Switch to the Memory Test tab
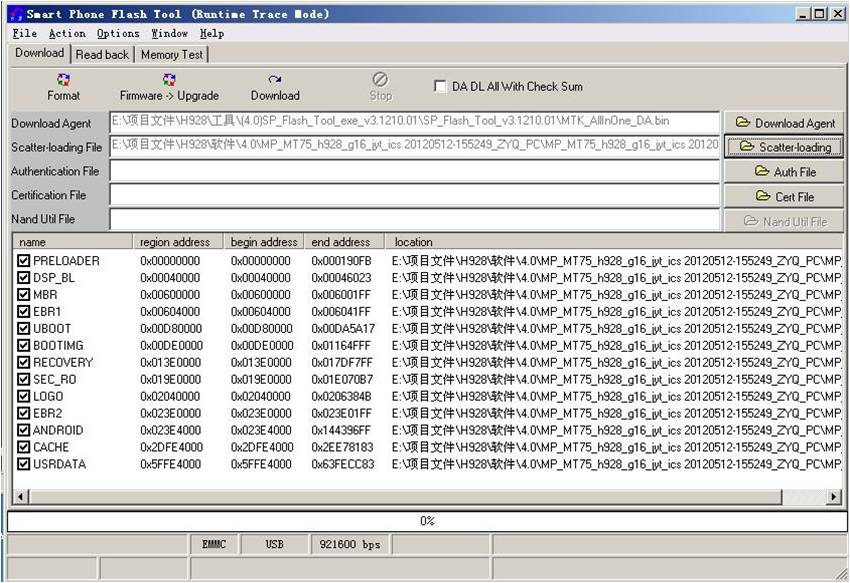The width and height of the screenshot is (850, 583). 171,55
